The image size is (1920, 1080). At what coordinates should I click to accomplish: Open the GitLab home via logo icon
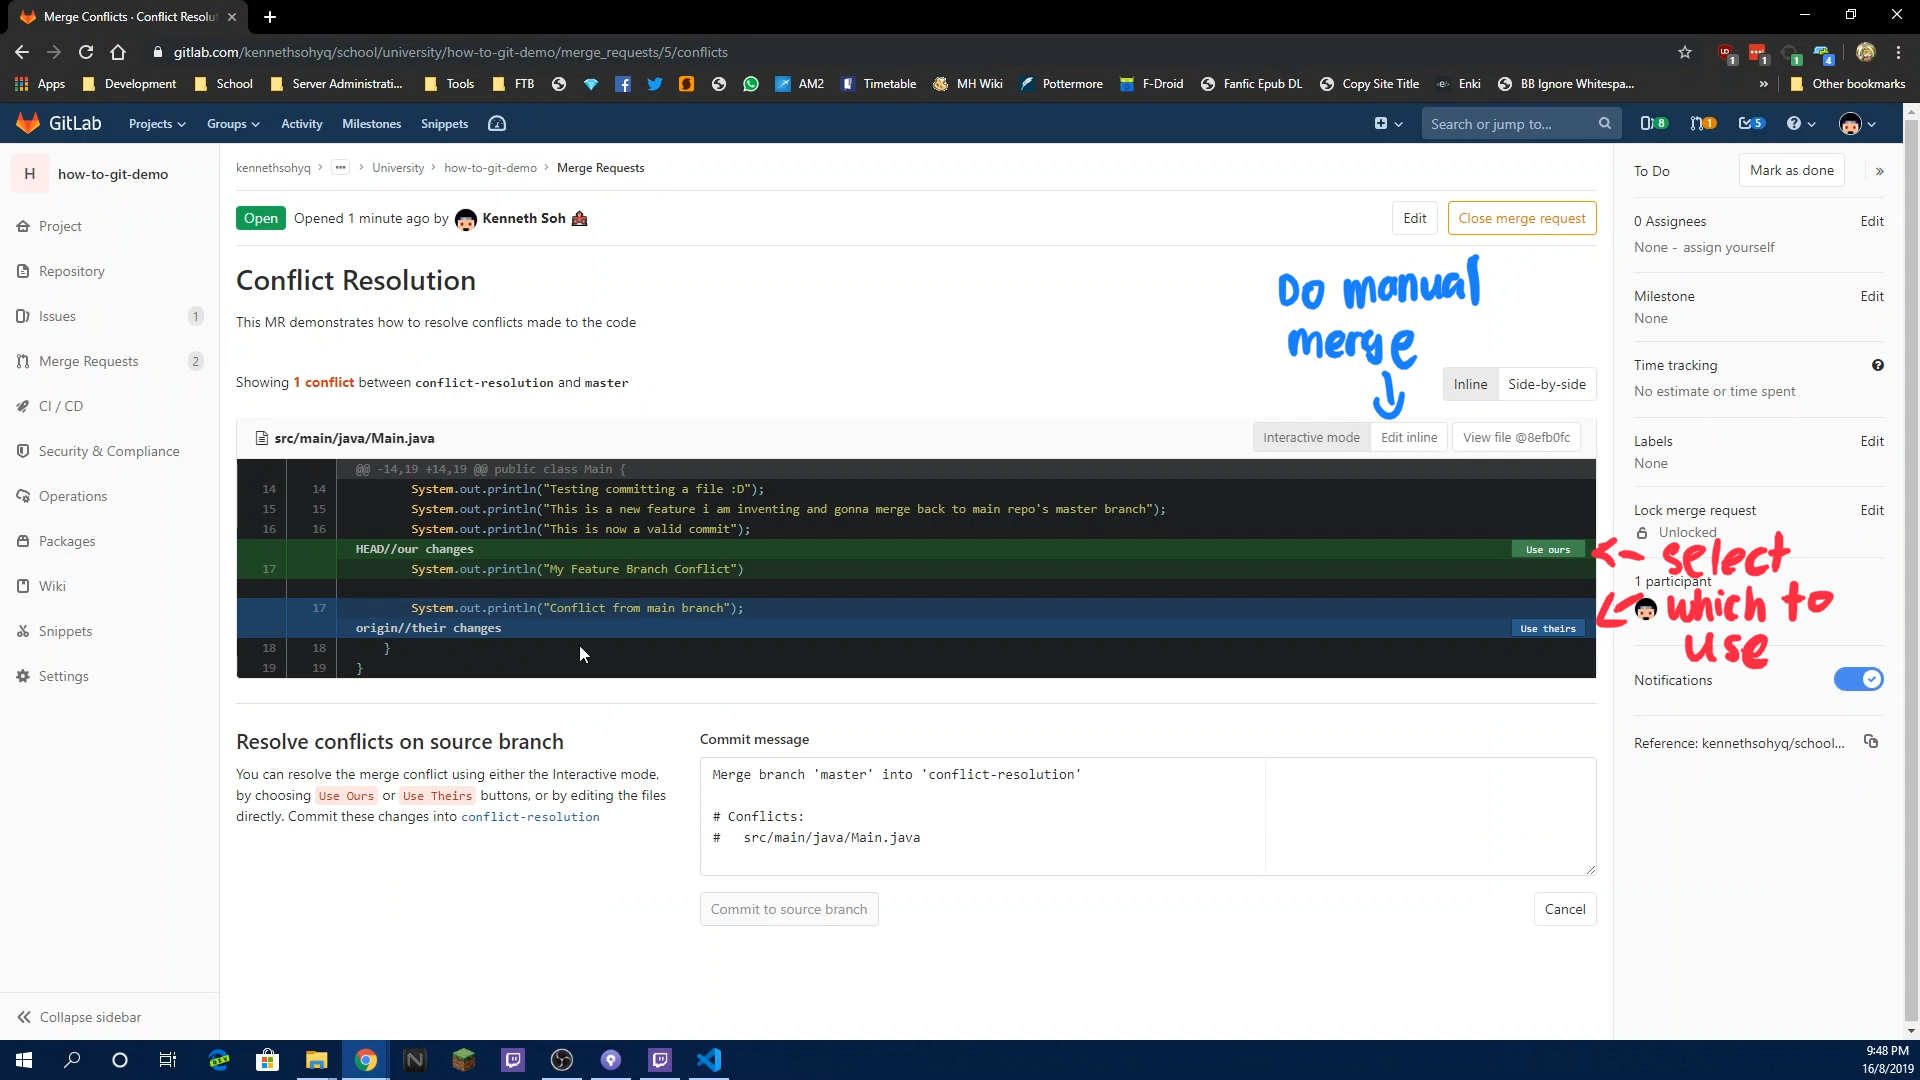28,122
